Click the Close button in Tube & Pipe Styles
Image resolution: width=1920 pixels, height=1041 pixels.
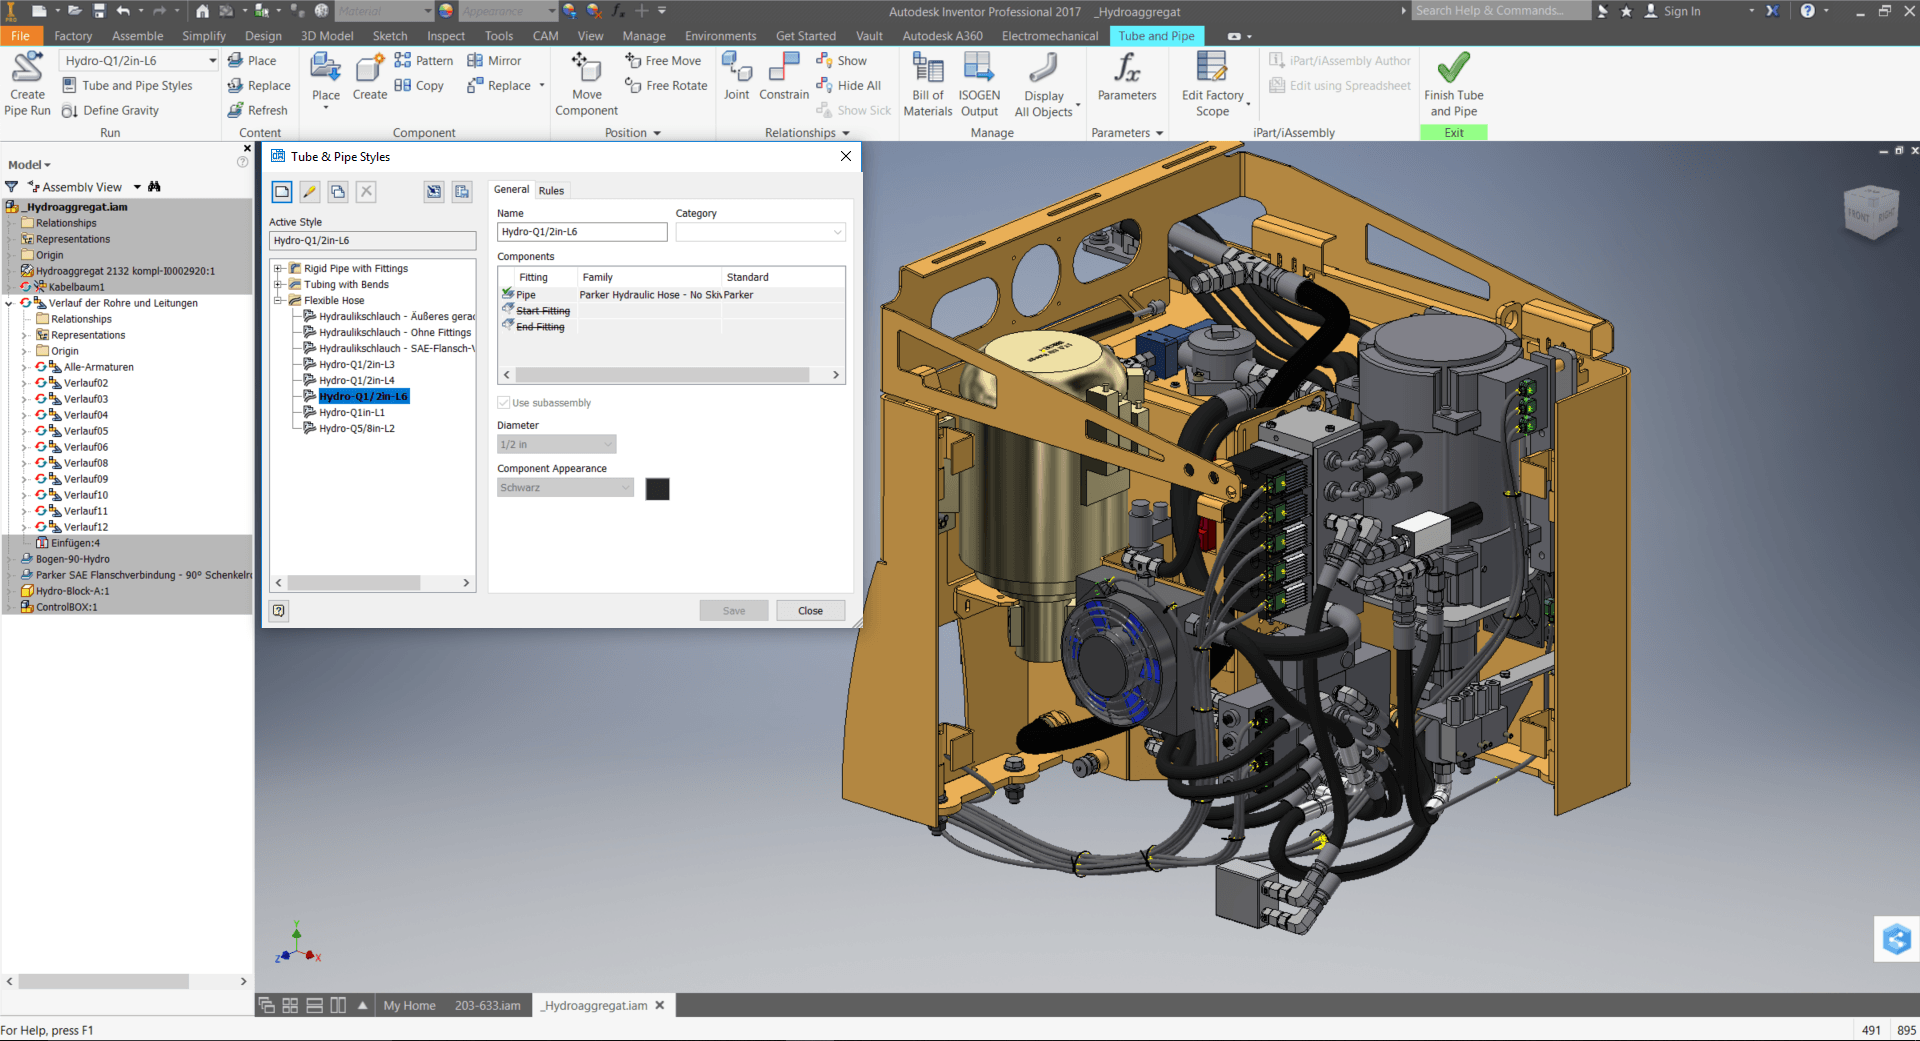coord(810,610)
